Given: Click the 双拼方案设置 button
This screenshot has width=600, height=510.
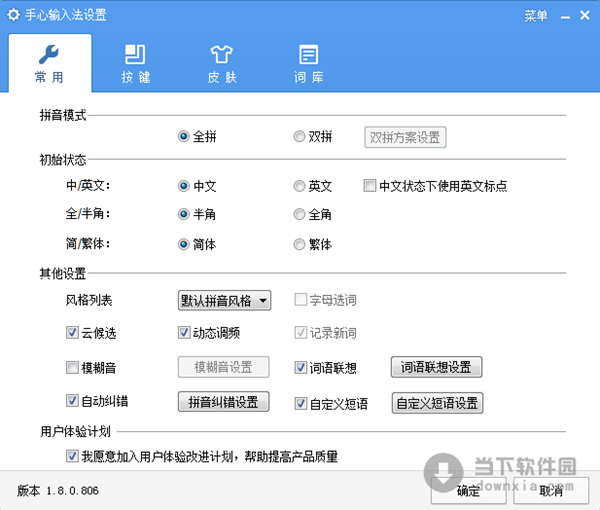Looking at the screenshot, I should (405, 137).
